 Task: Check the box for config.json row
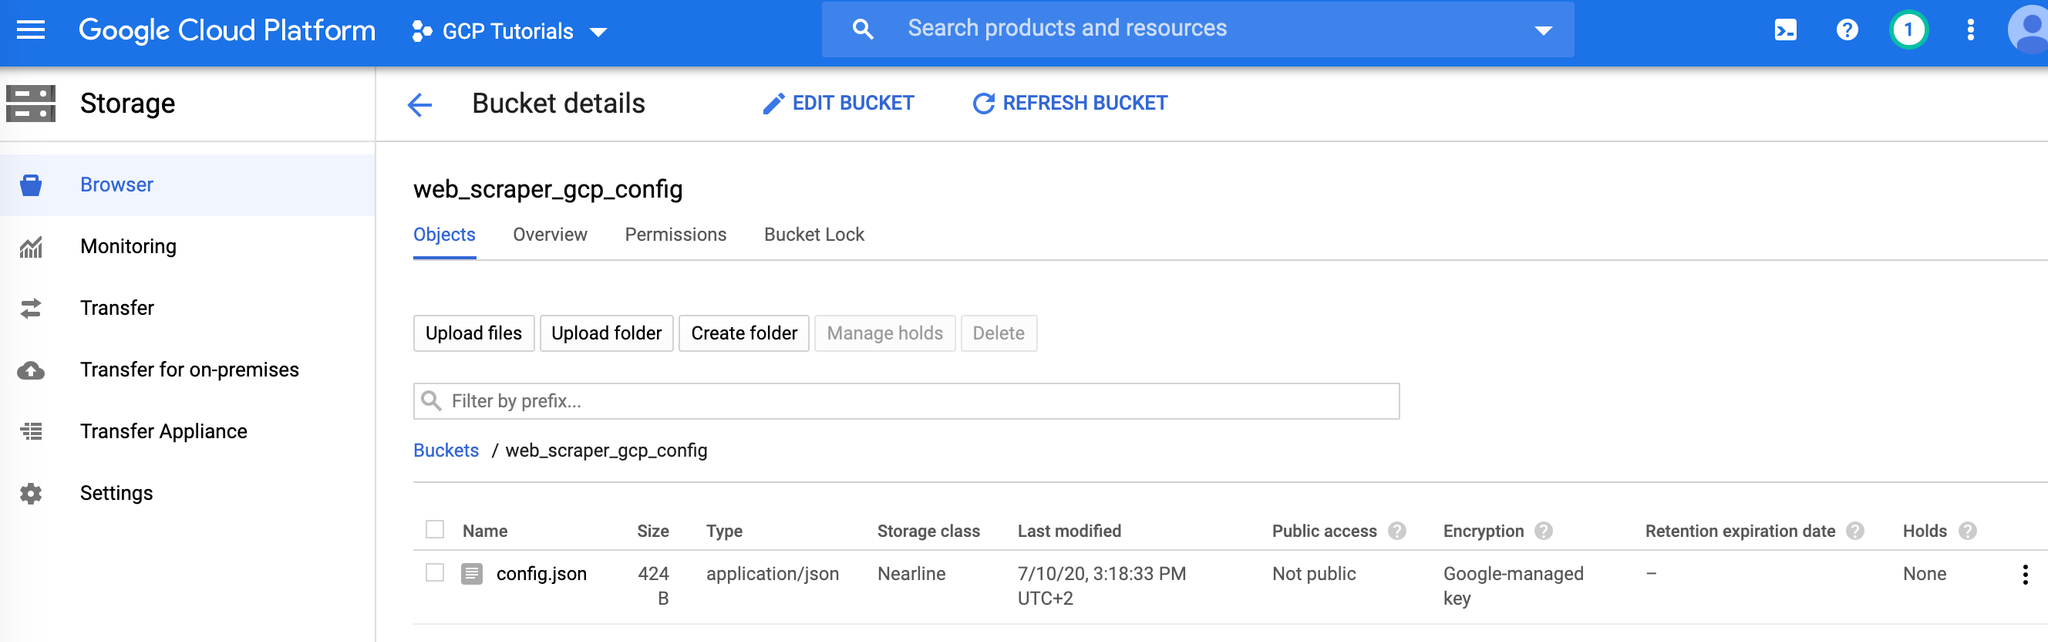pos(435,573)
